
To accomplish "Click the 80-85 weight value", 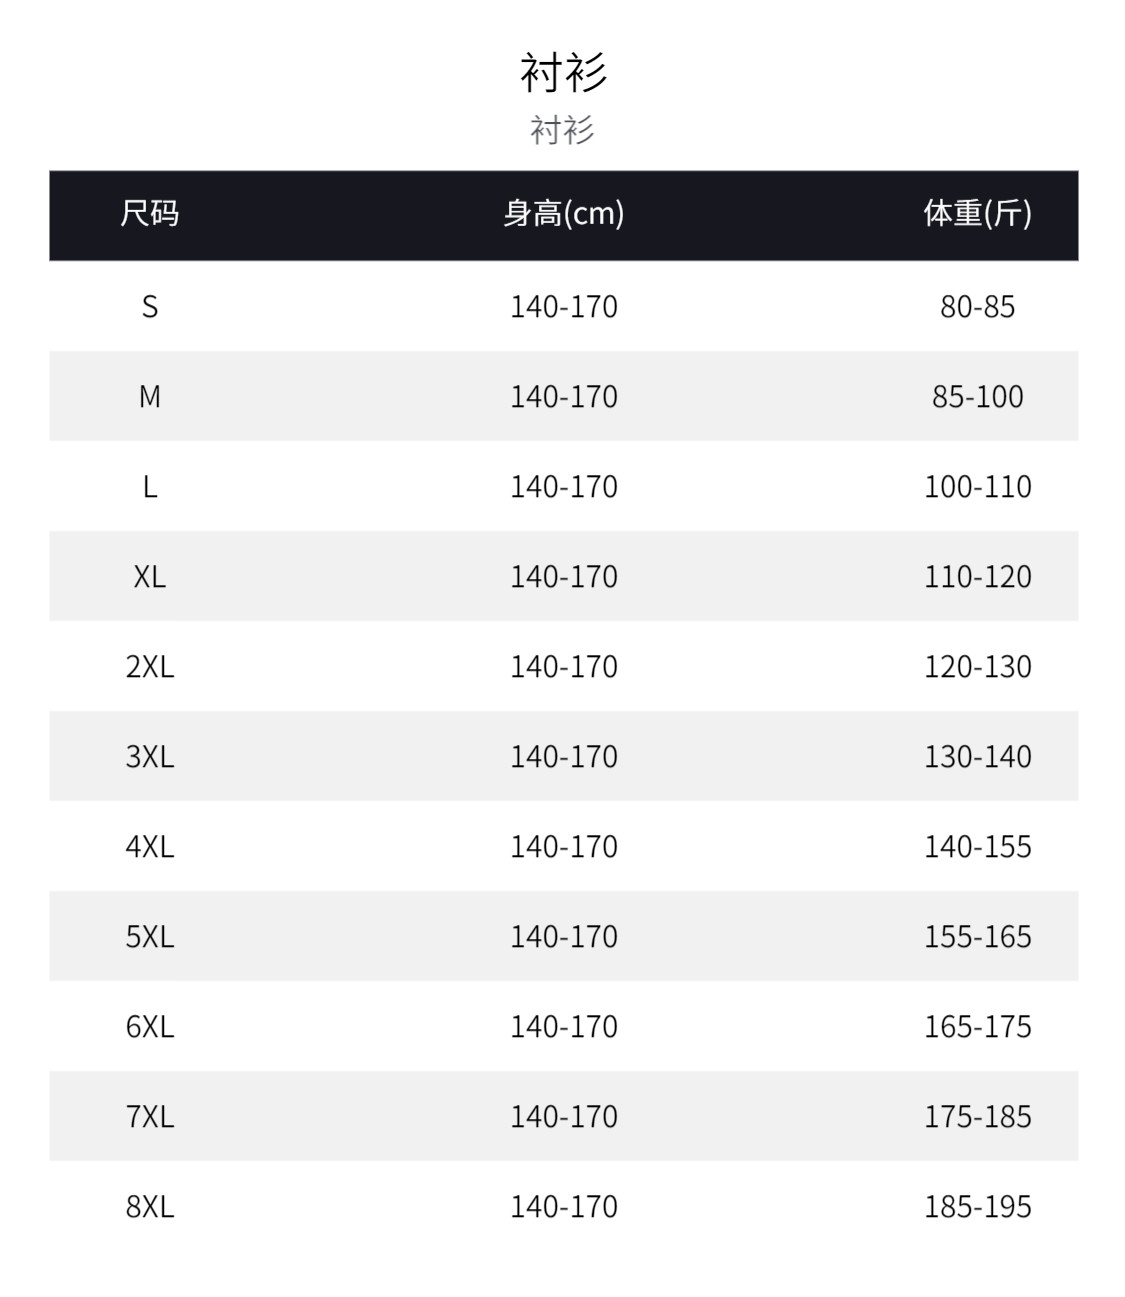I will pos(977,306).
